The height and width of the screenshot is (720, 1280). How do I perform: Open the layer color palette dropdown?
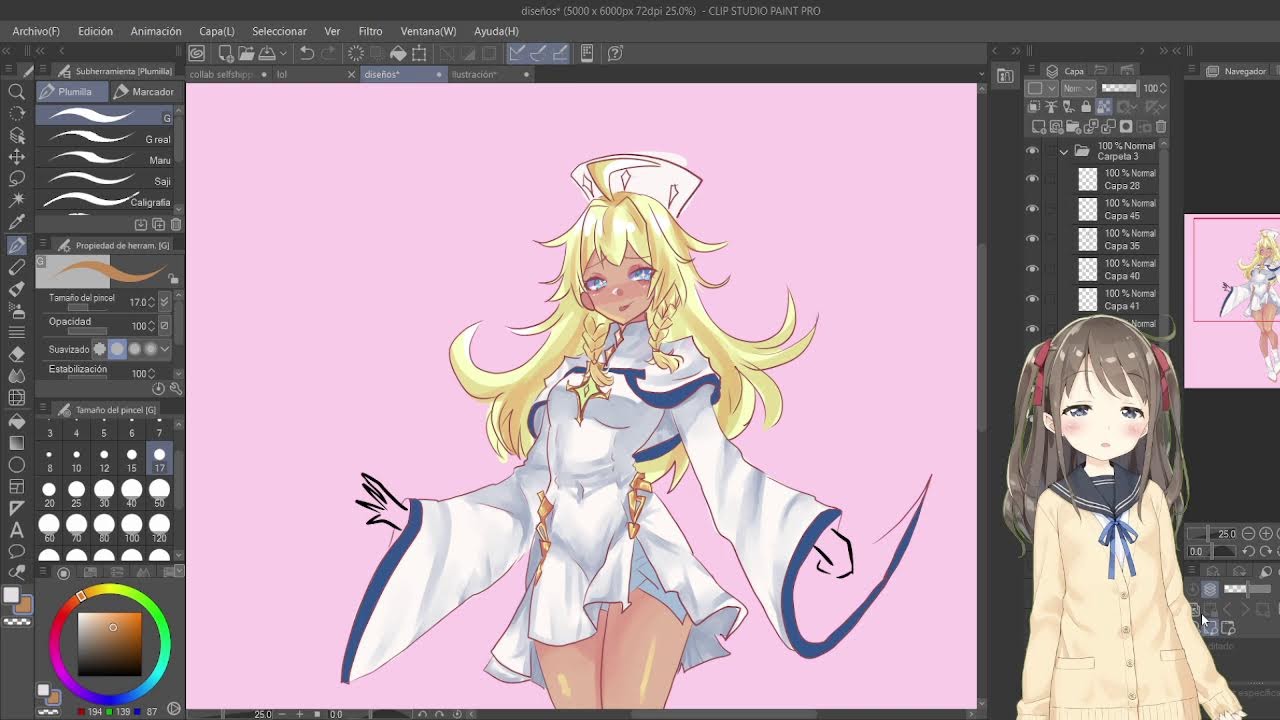pos(1040,88)
